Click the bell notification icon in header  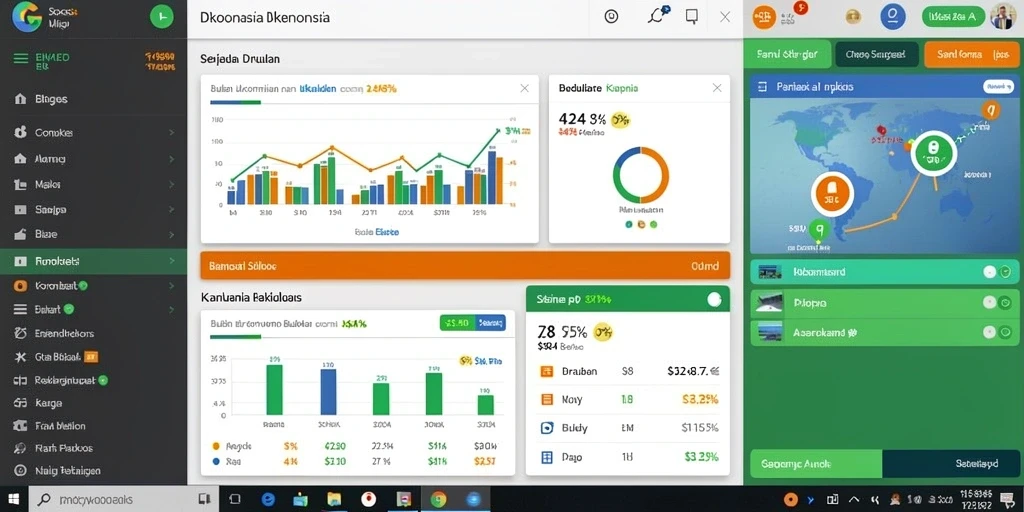[657, 16]
